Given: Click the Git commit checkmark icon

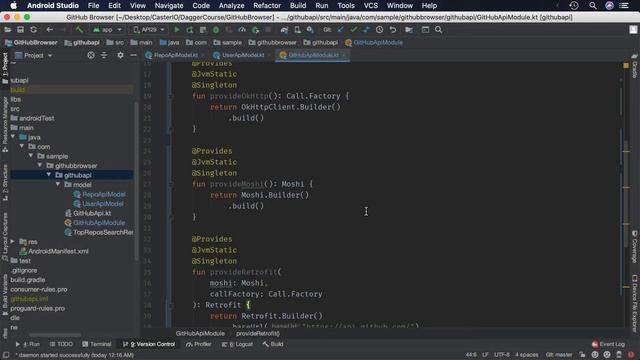Looking at the screenshot, I should point(353,30).
